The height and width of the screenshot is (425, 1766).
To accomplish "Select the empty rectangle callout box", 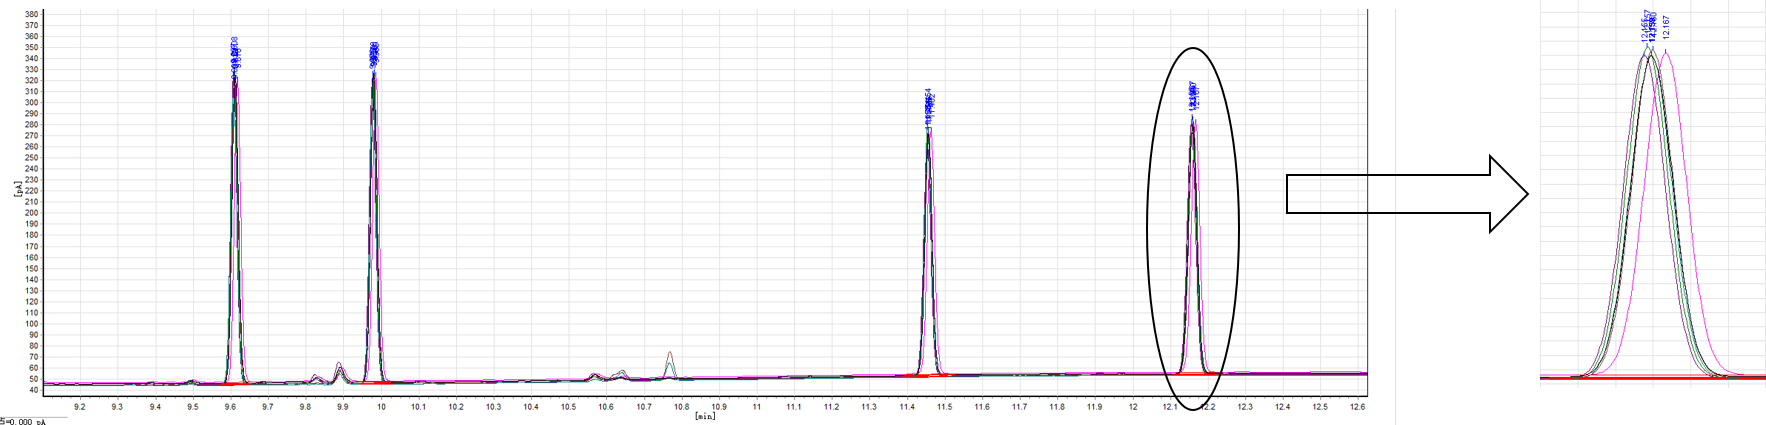I will pyautogui.click(x=1340, y=194).
